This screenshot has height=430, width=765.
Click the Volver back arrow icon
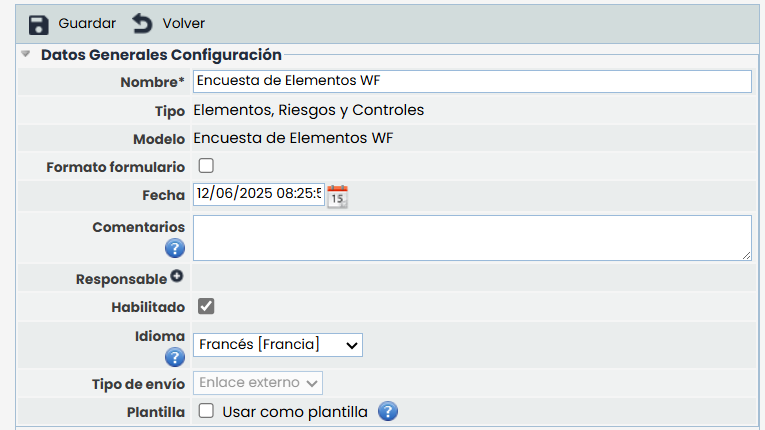[x=143, y=23]
